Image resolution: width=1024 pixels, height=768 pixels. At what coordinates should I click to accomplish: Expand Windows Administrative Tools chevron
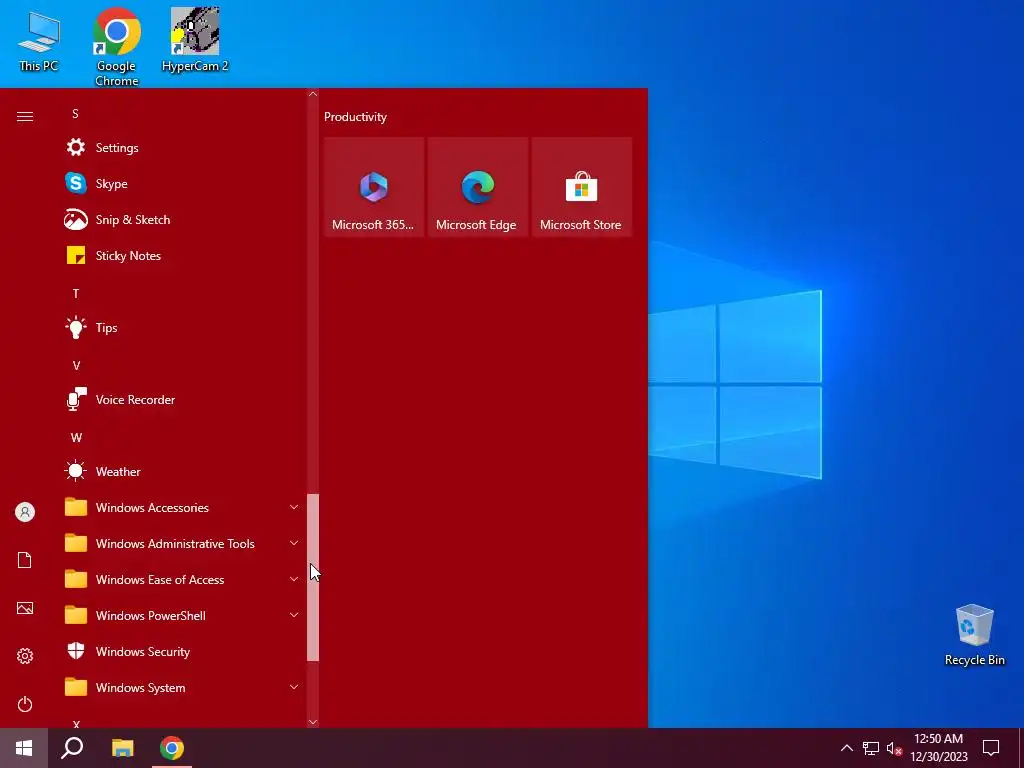pos(294,543)
